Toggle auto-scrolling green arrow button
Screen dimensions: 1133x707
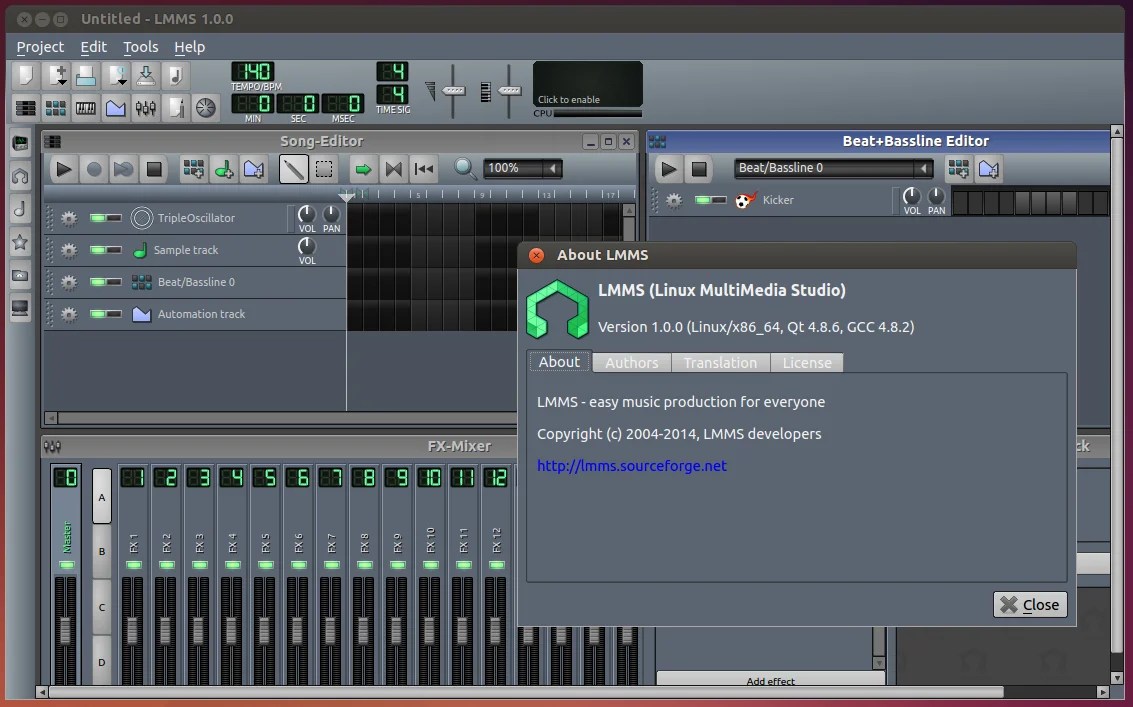click(x=363, y=169)
